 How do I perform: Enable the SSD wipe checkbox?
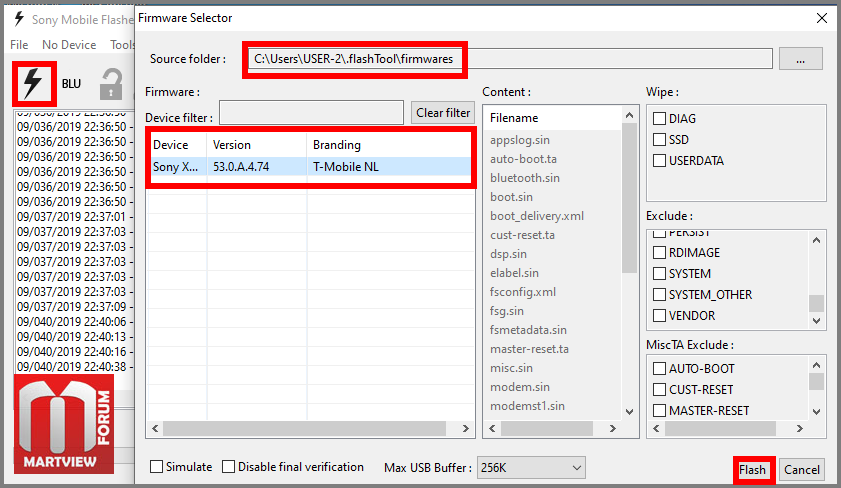tap(659, 139)
